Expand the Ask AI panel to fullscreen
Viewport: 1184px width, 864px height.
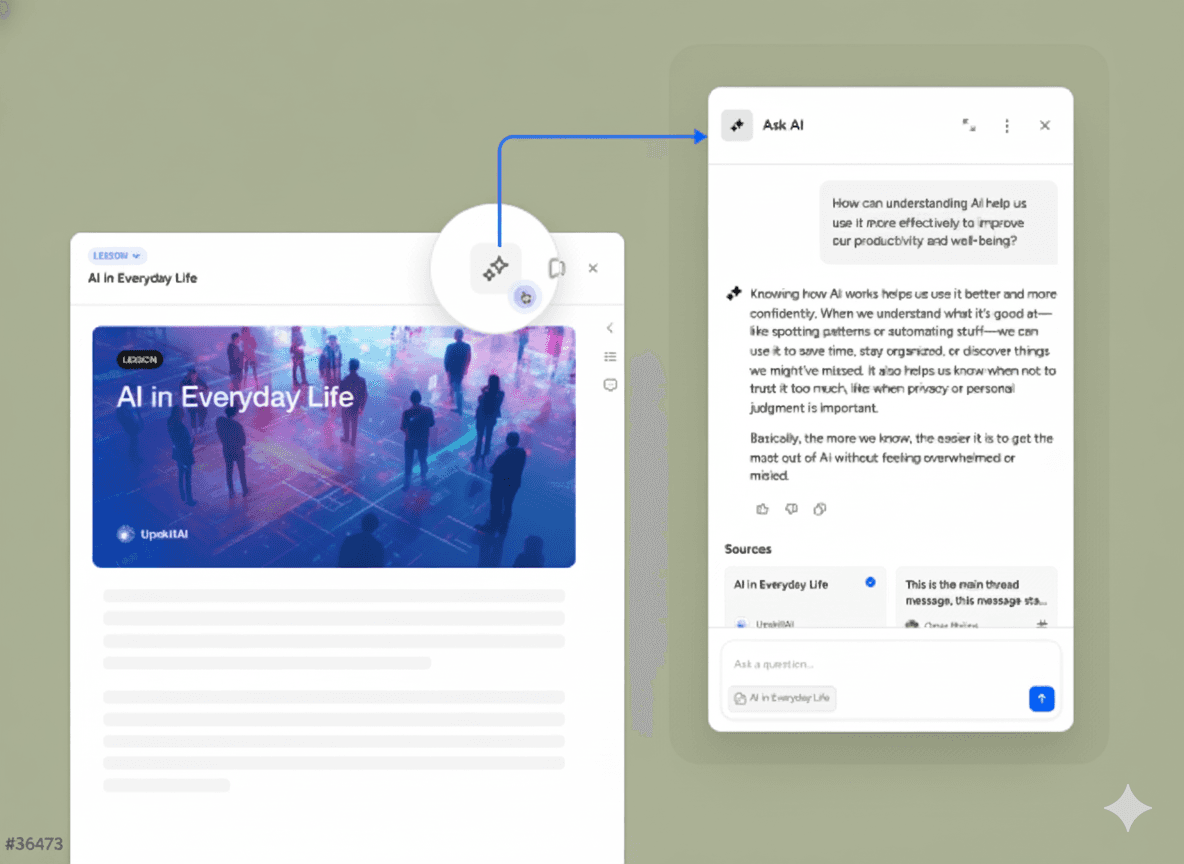(969, 125)
